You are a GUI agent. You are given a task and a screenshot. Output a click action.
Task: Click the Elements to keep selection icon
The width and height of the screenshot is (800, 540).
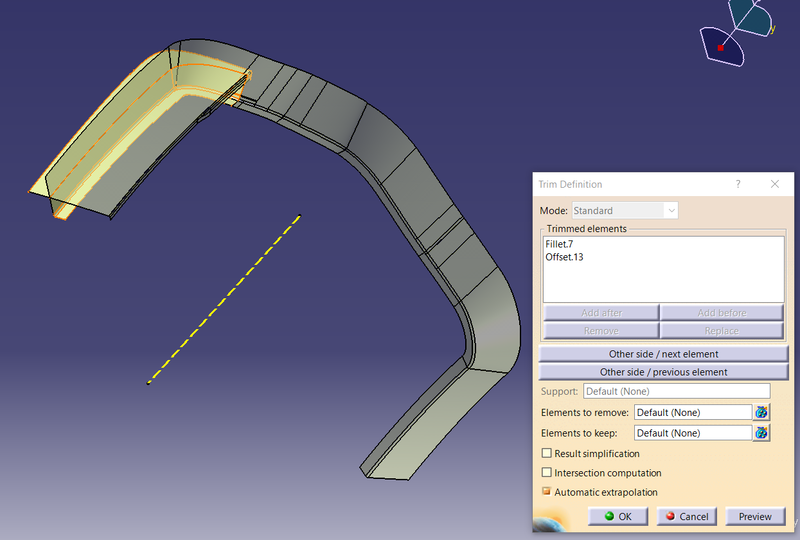click(x=762, y=433)
